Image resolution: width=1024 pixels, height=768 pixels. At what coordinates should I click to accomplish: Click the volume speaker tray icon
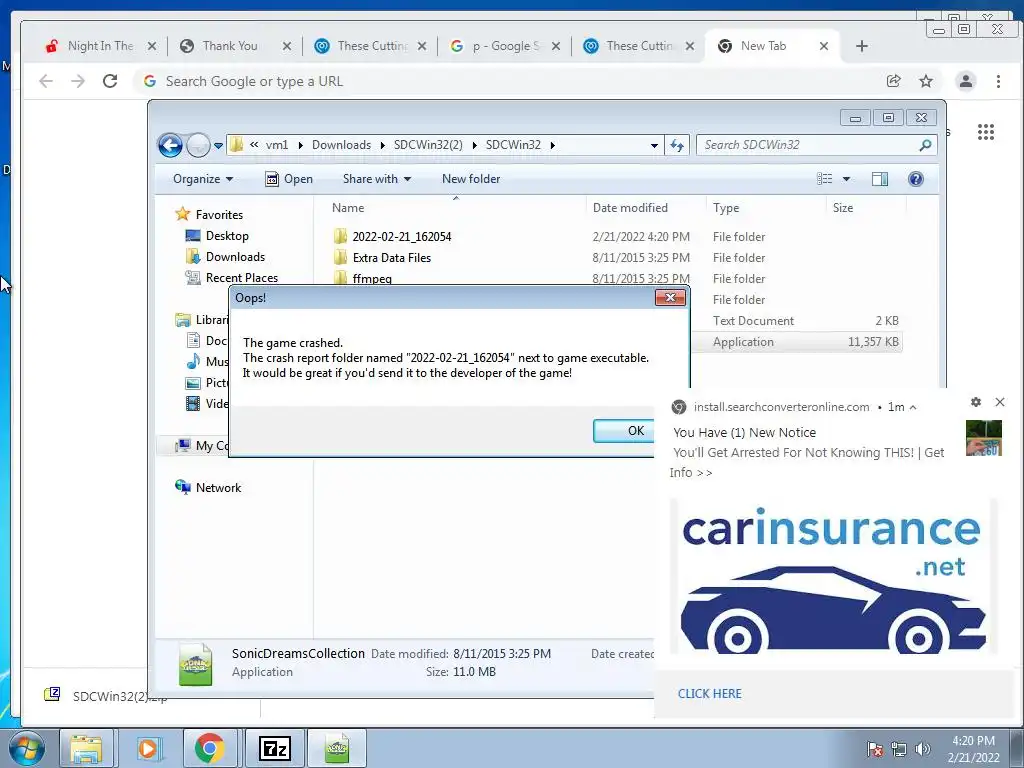922,749
